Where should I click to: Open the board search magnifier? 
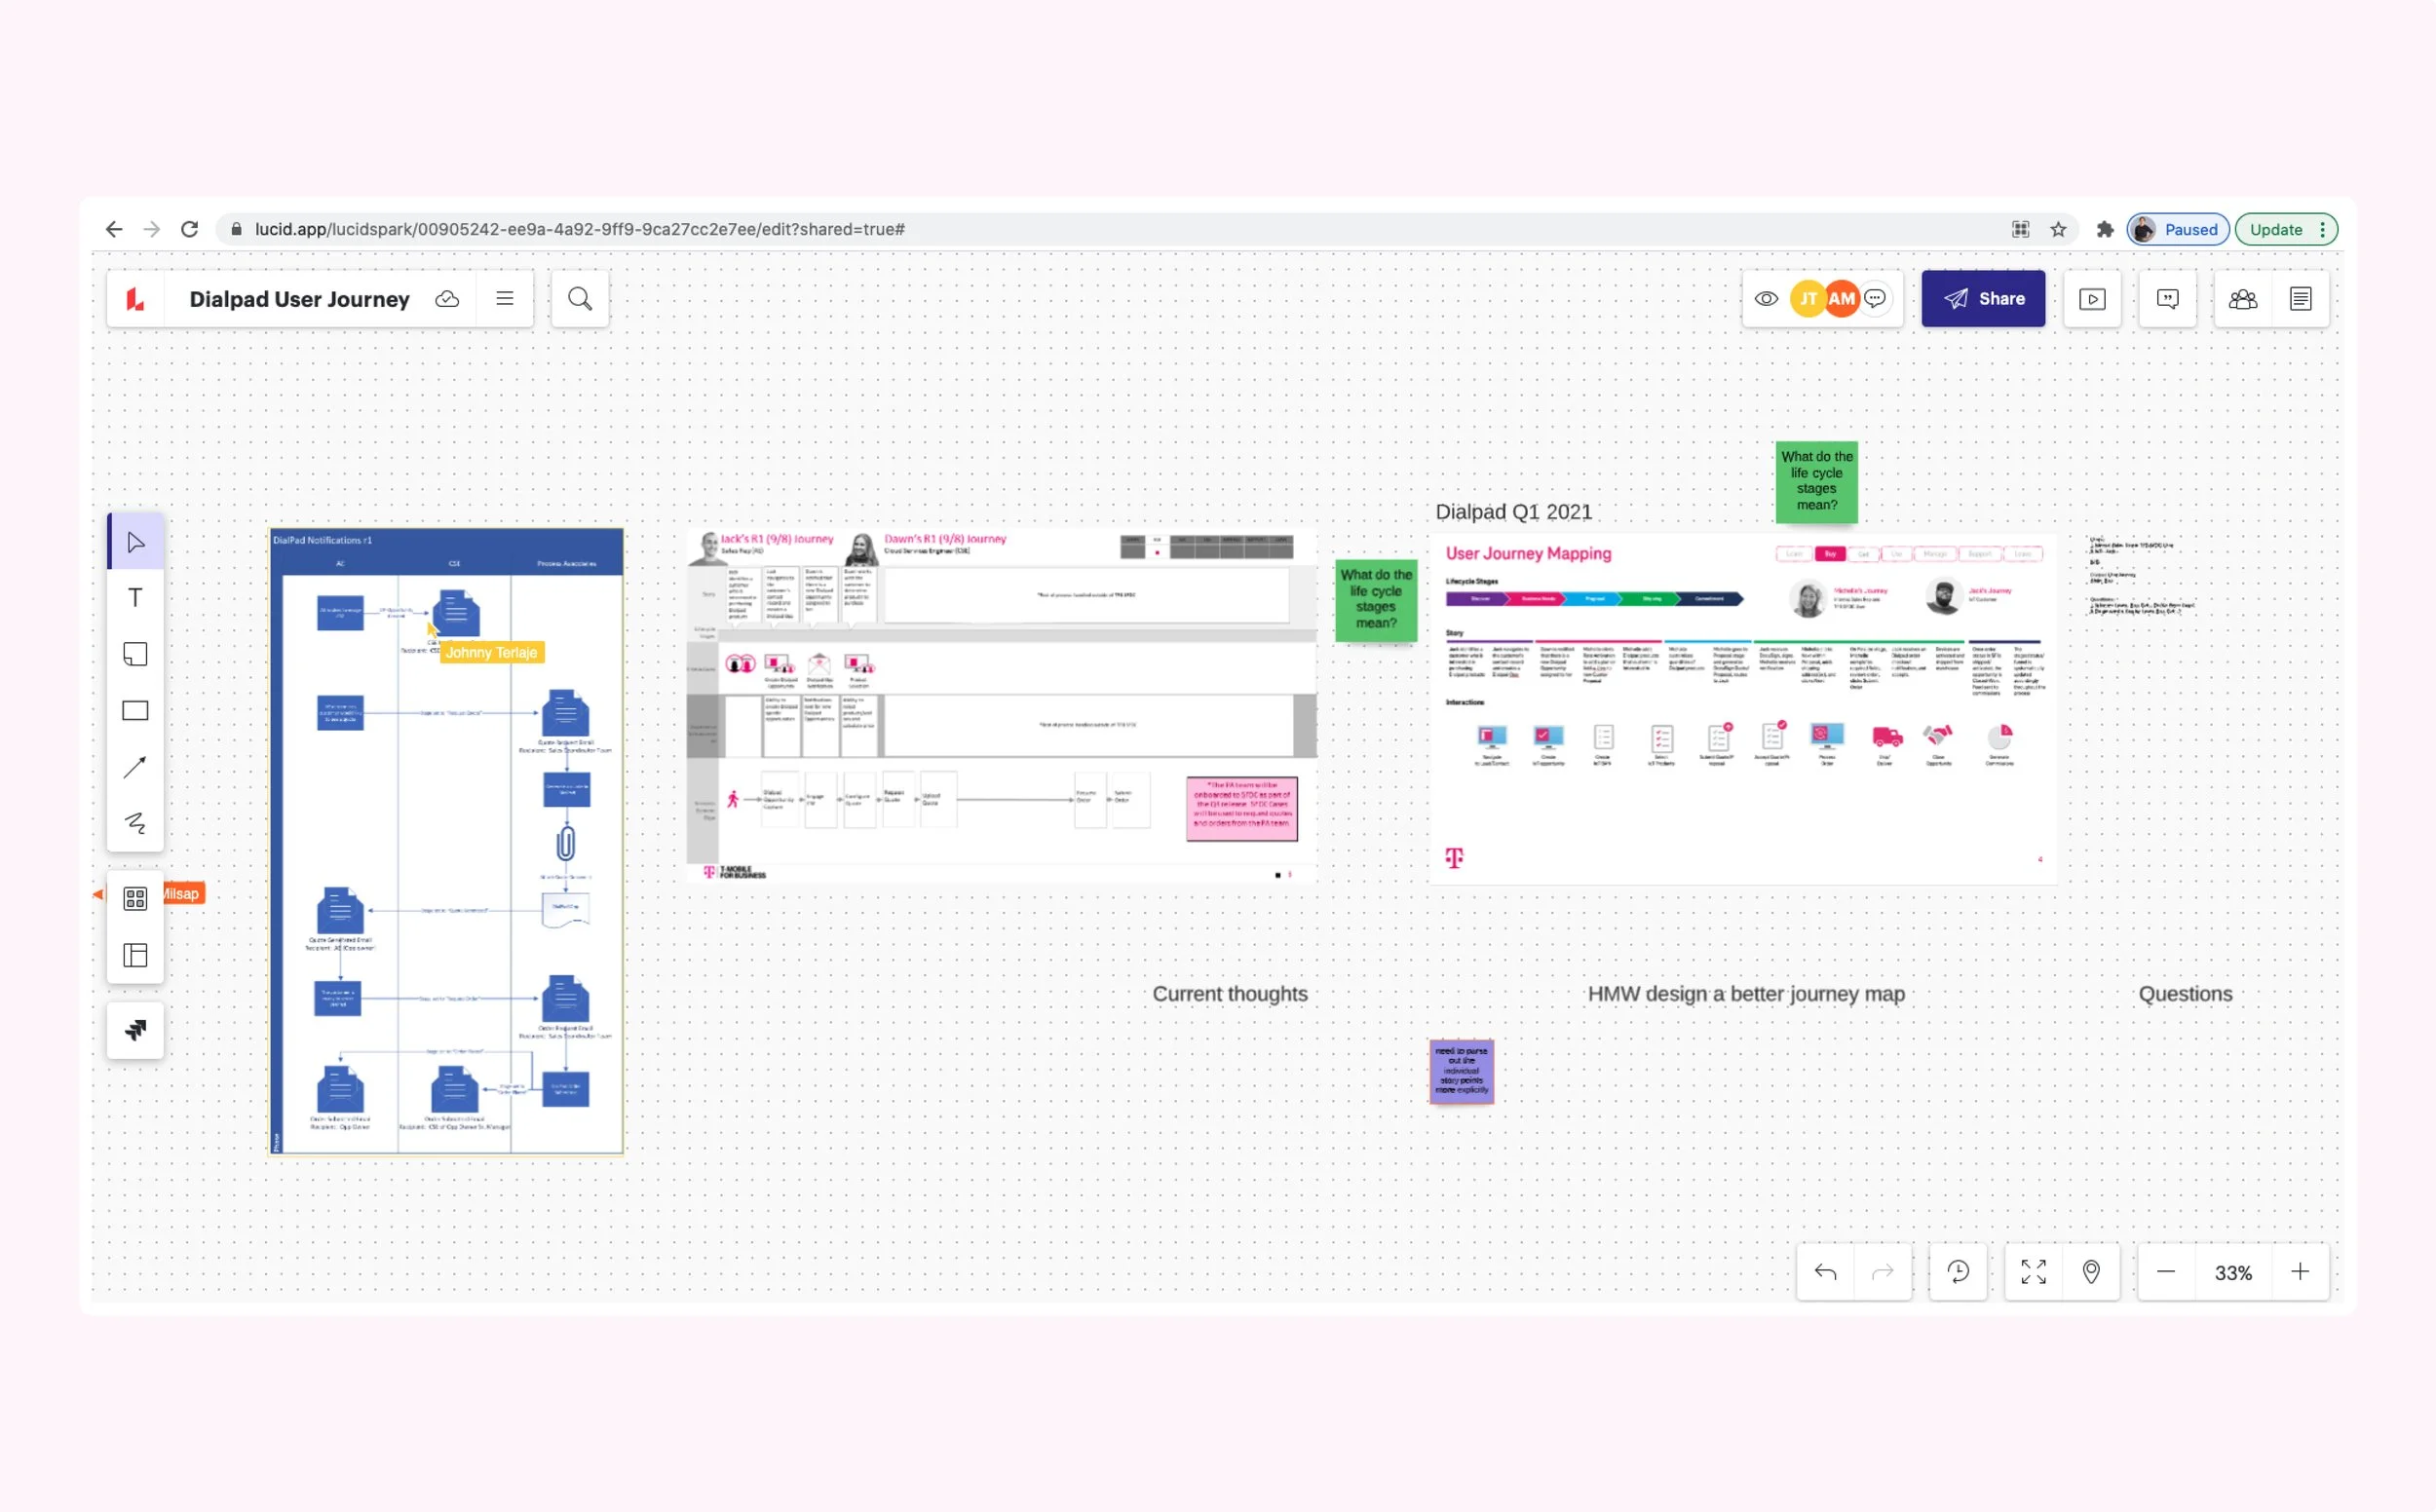580,299
